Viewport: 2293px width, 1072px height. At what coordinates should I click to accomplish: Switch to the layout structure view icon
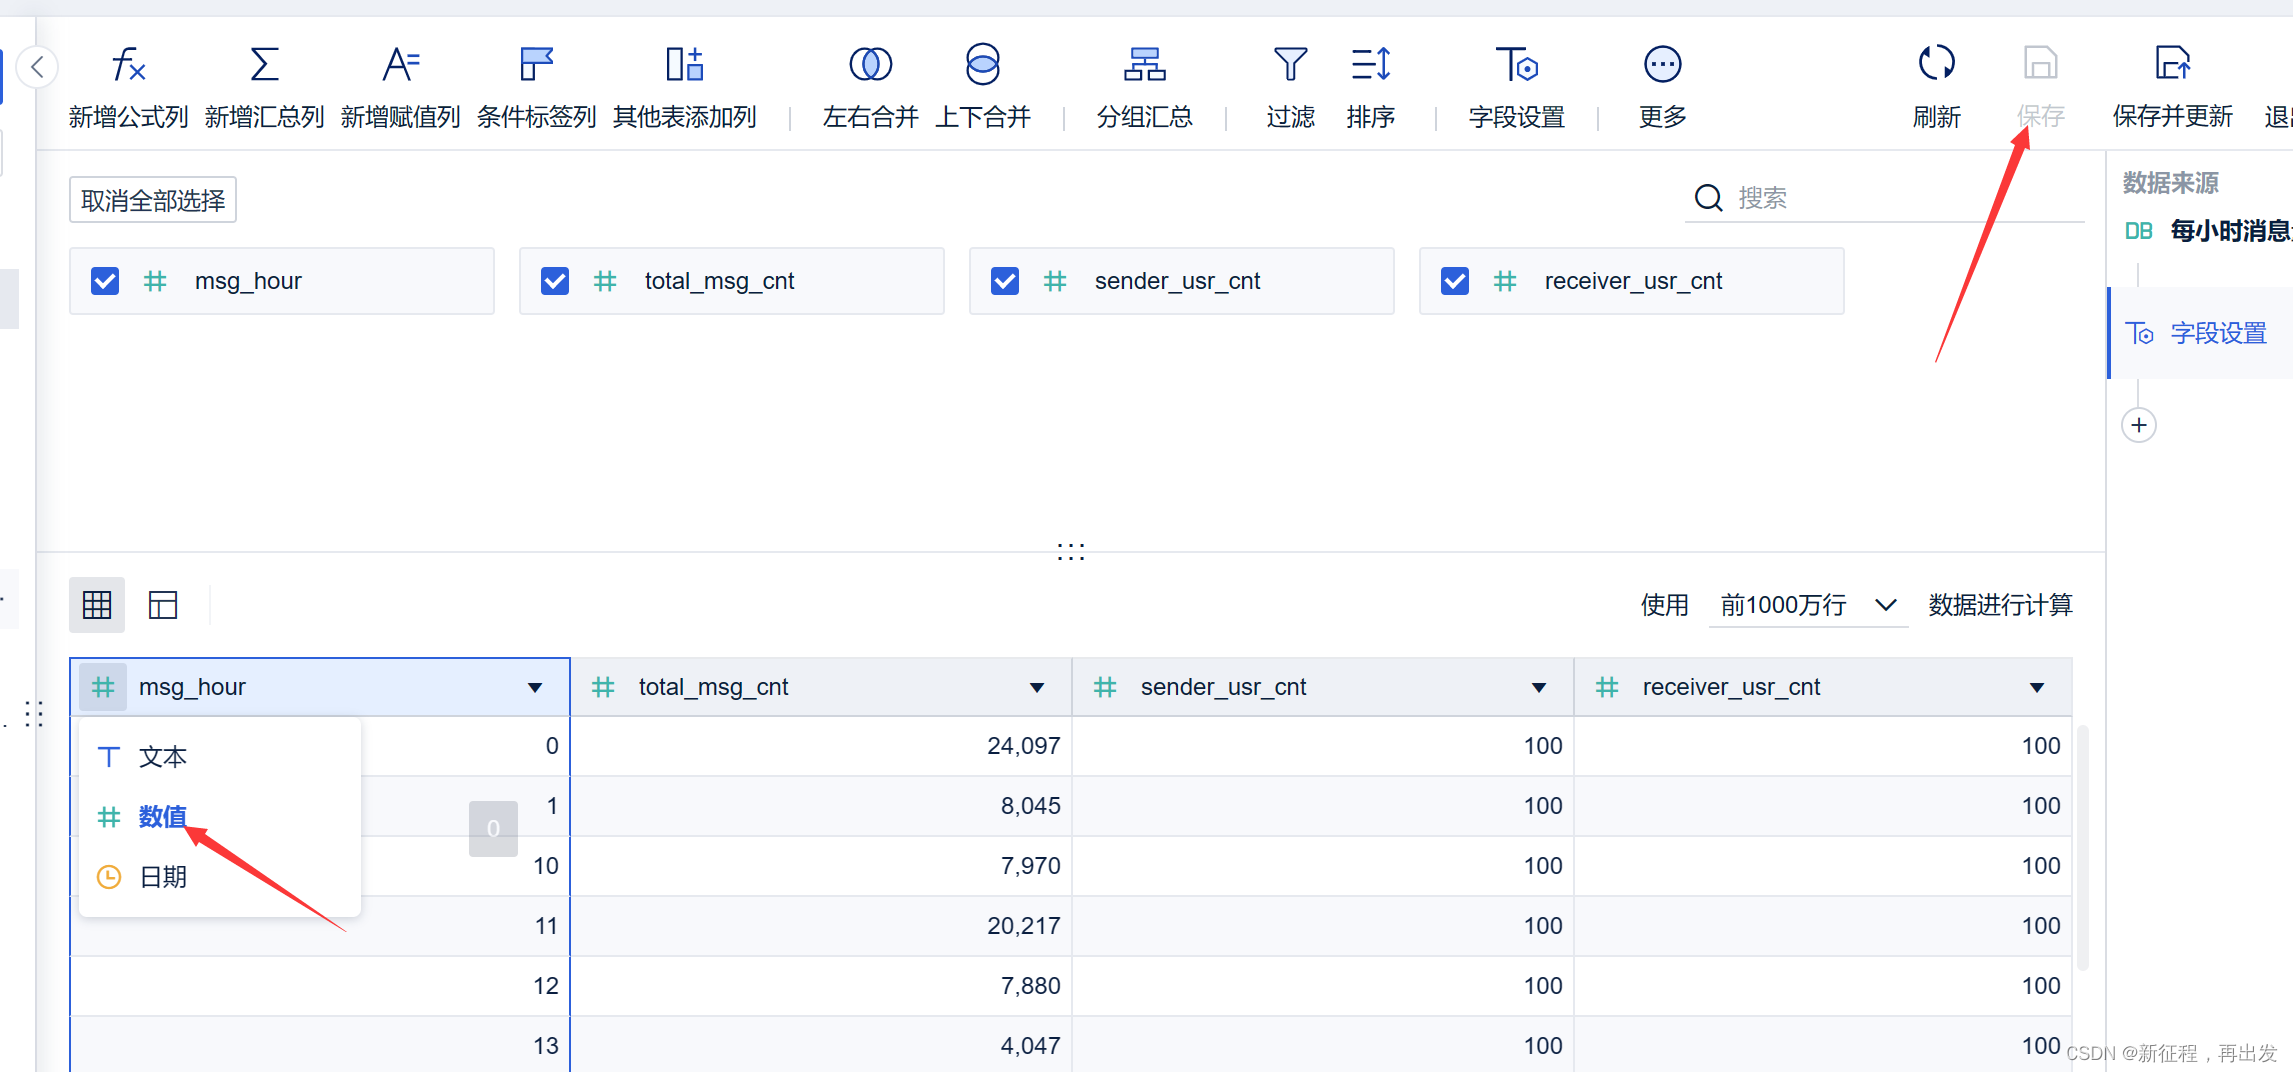(x=163, y=605)
